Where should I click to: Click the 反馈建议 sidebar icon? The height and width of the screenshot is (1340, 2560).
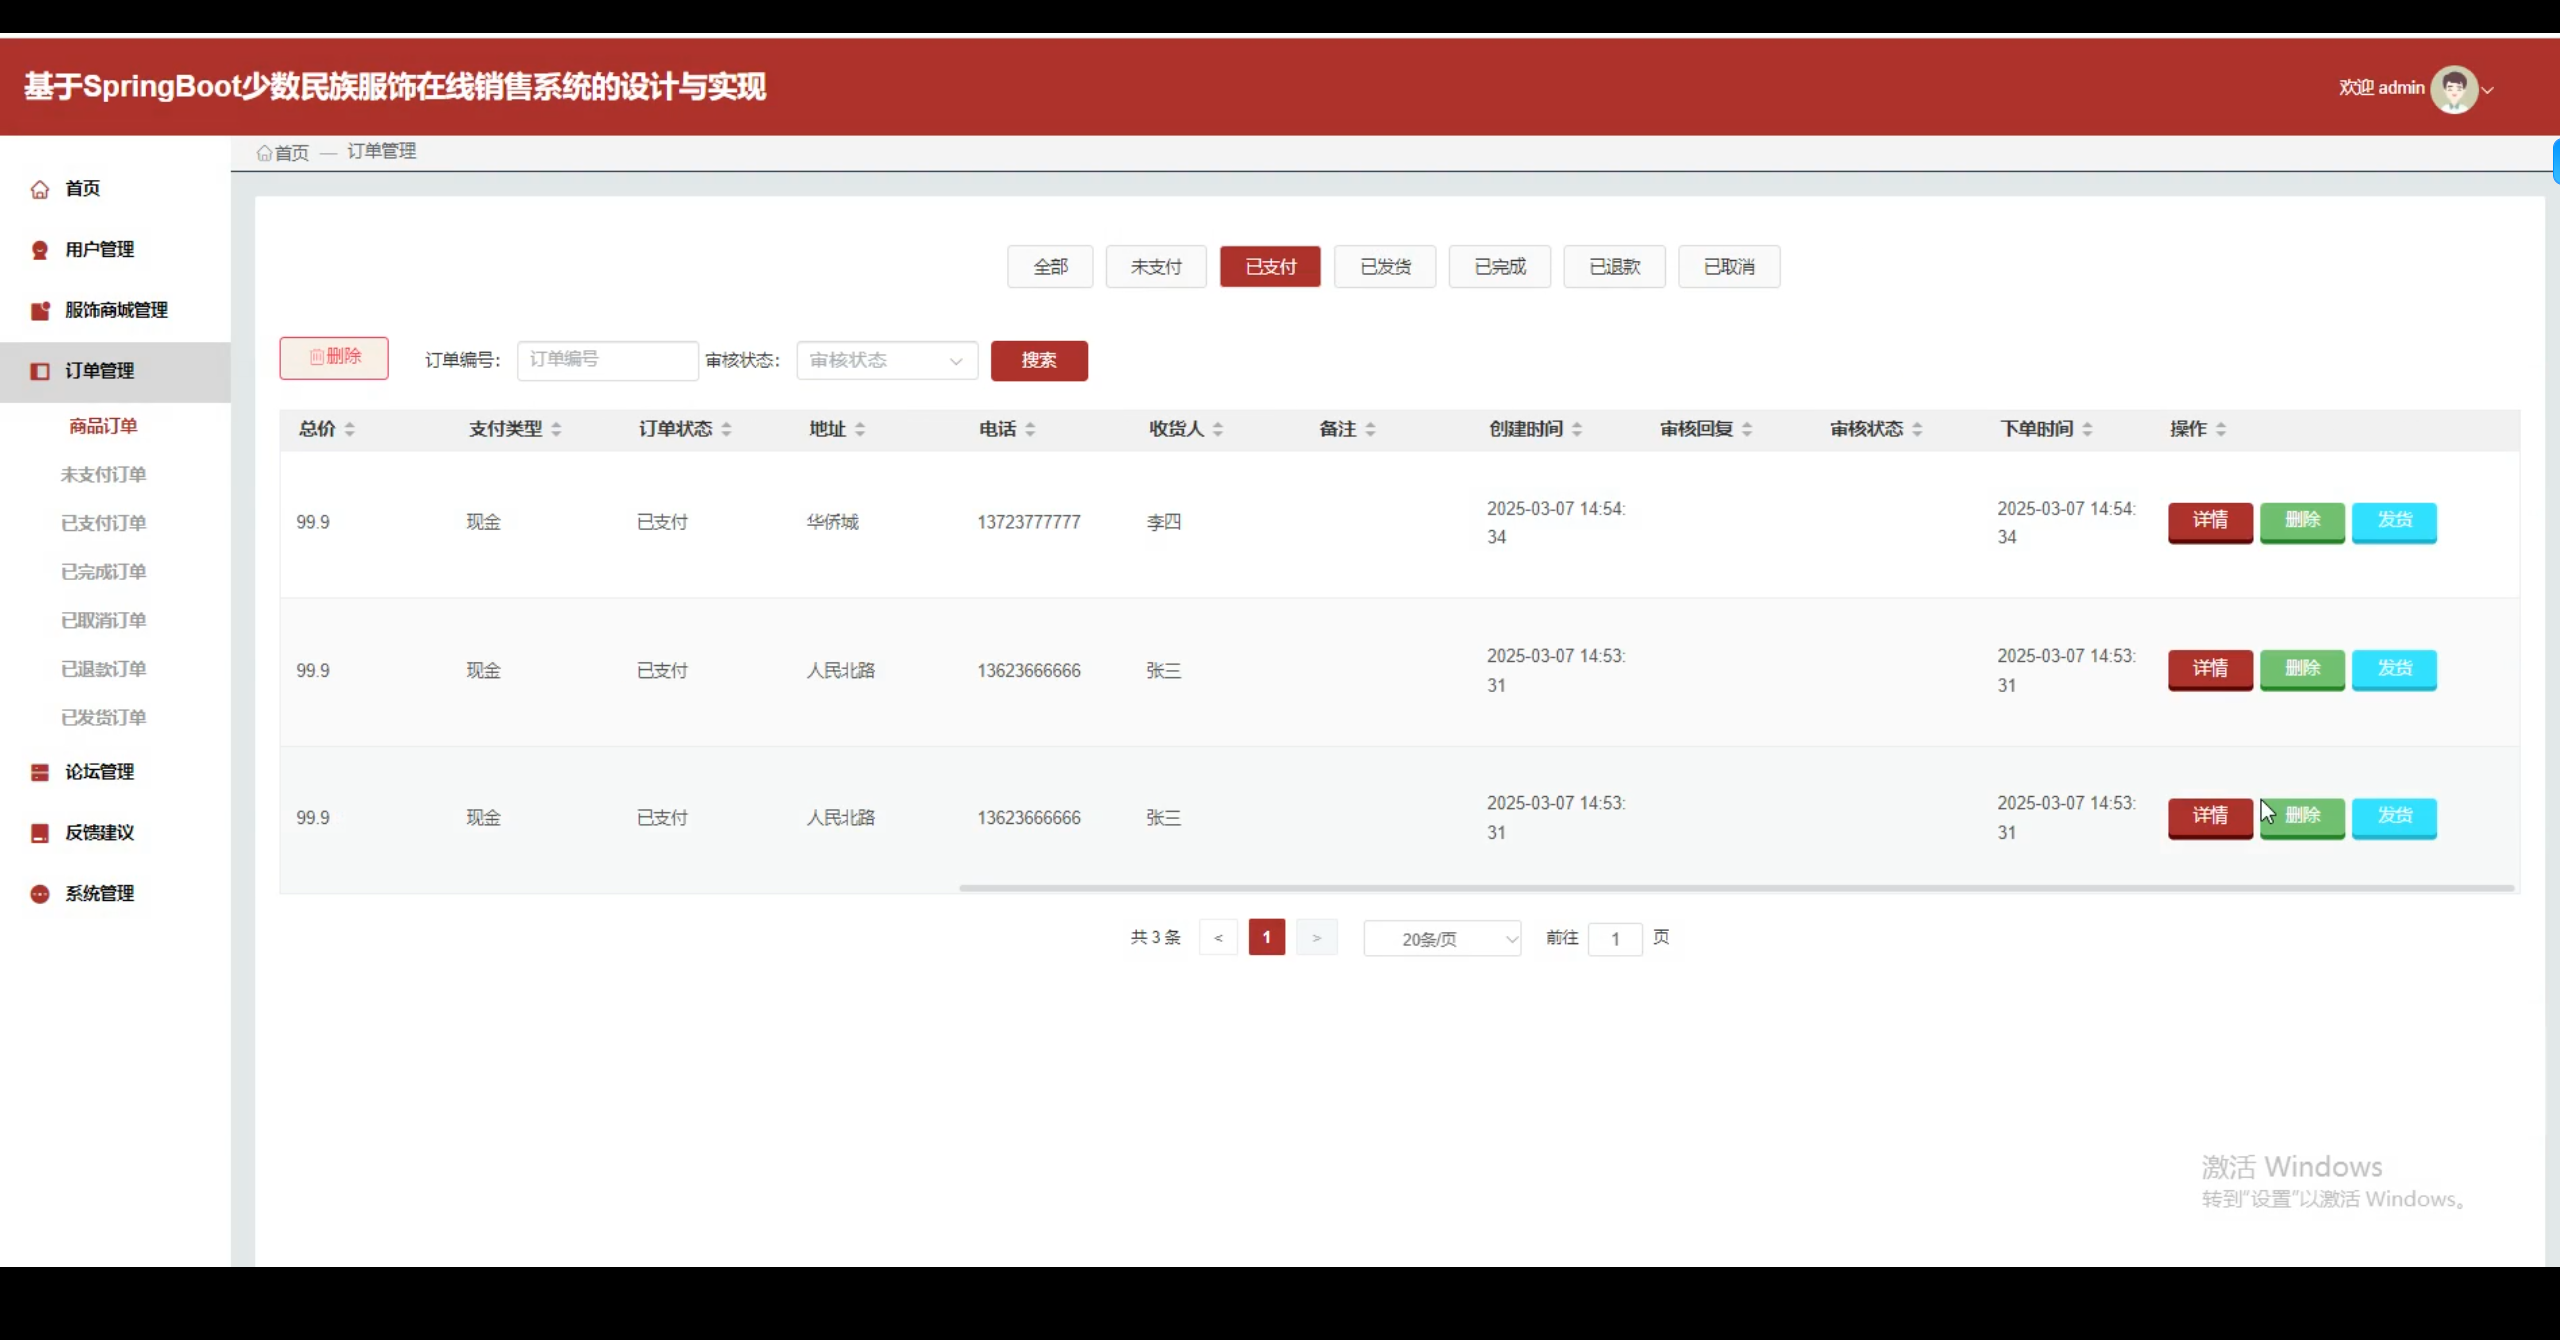tap(40, 833)
